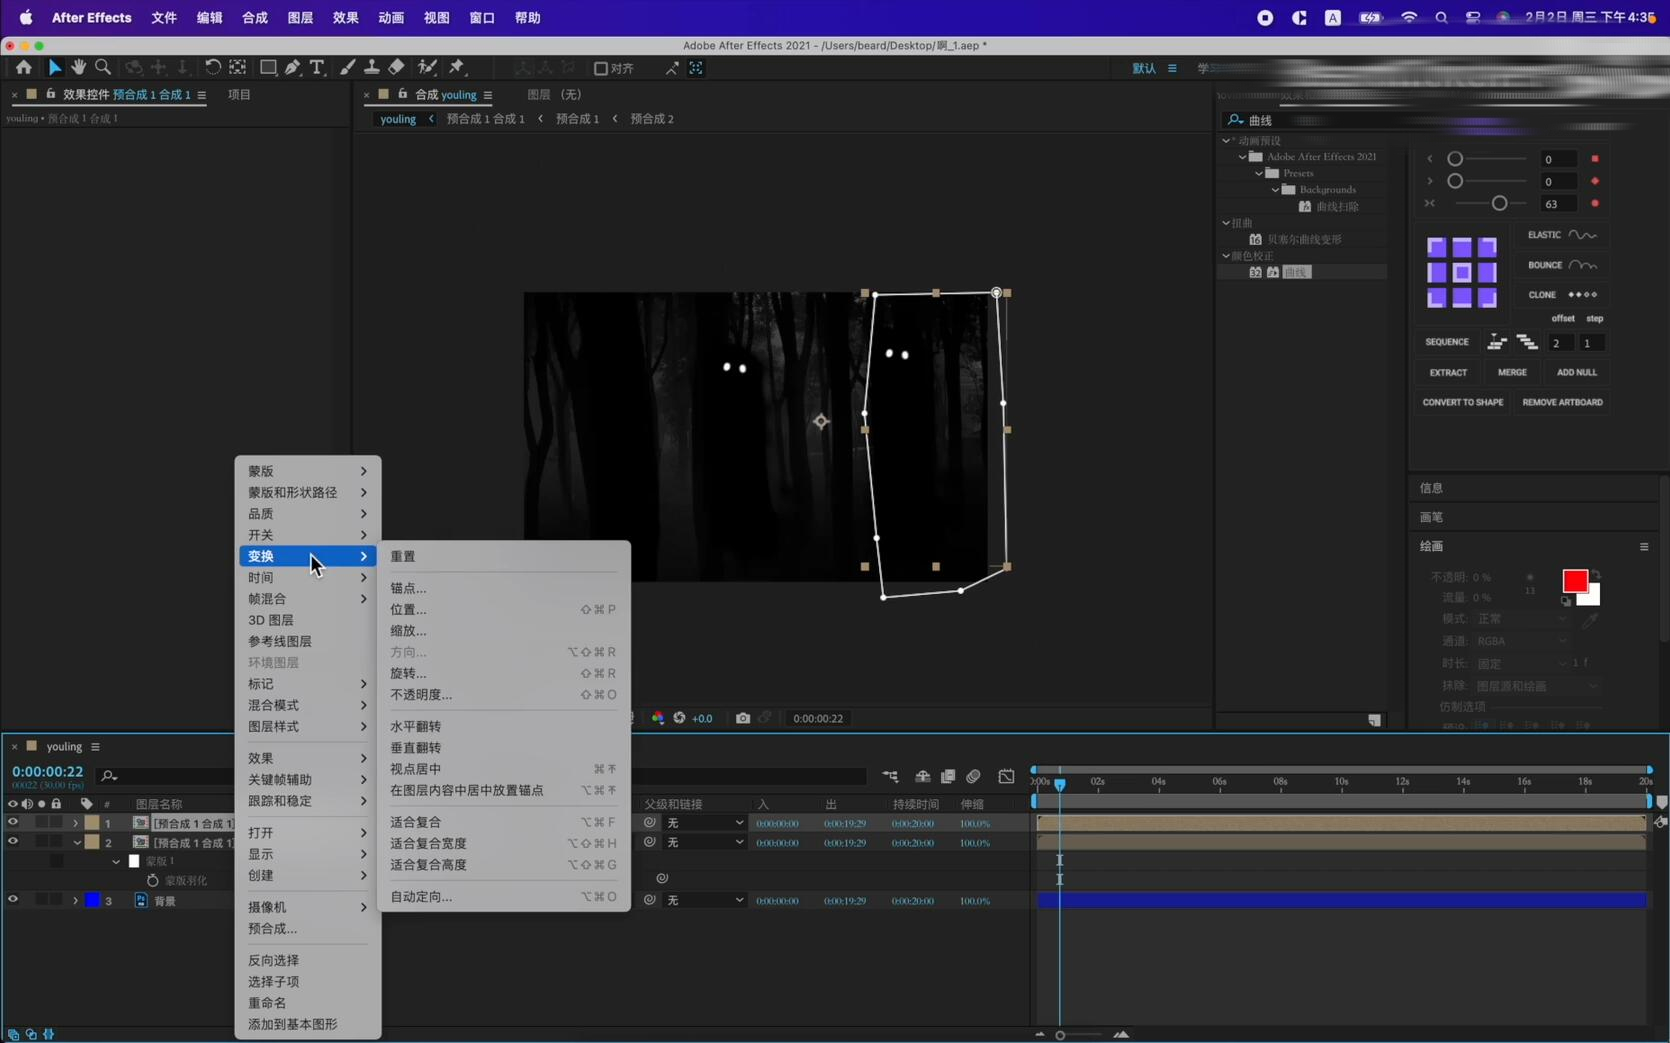
Task: Select the Type text tool
Action: 317,67
